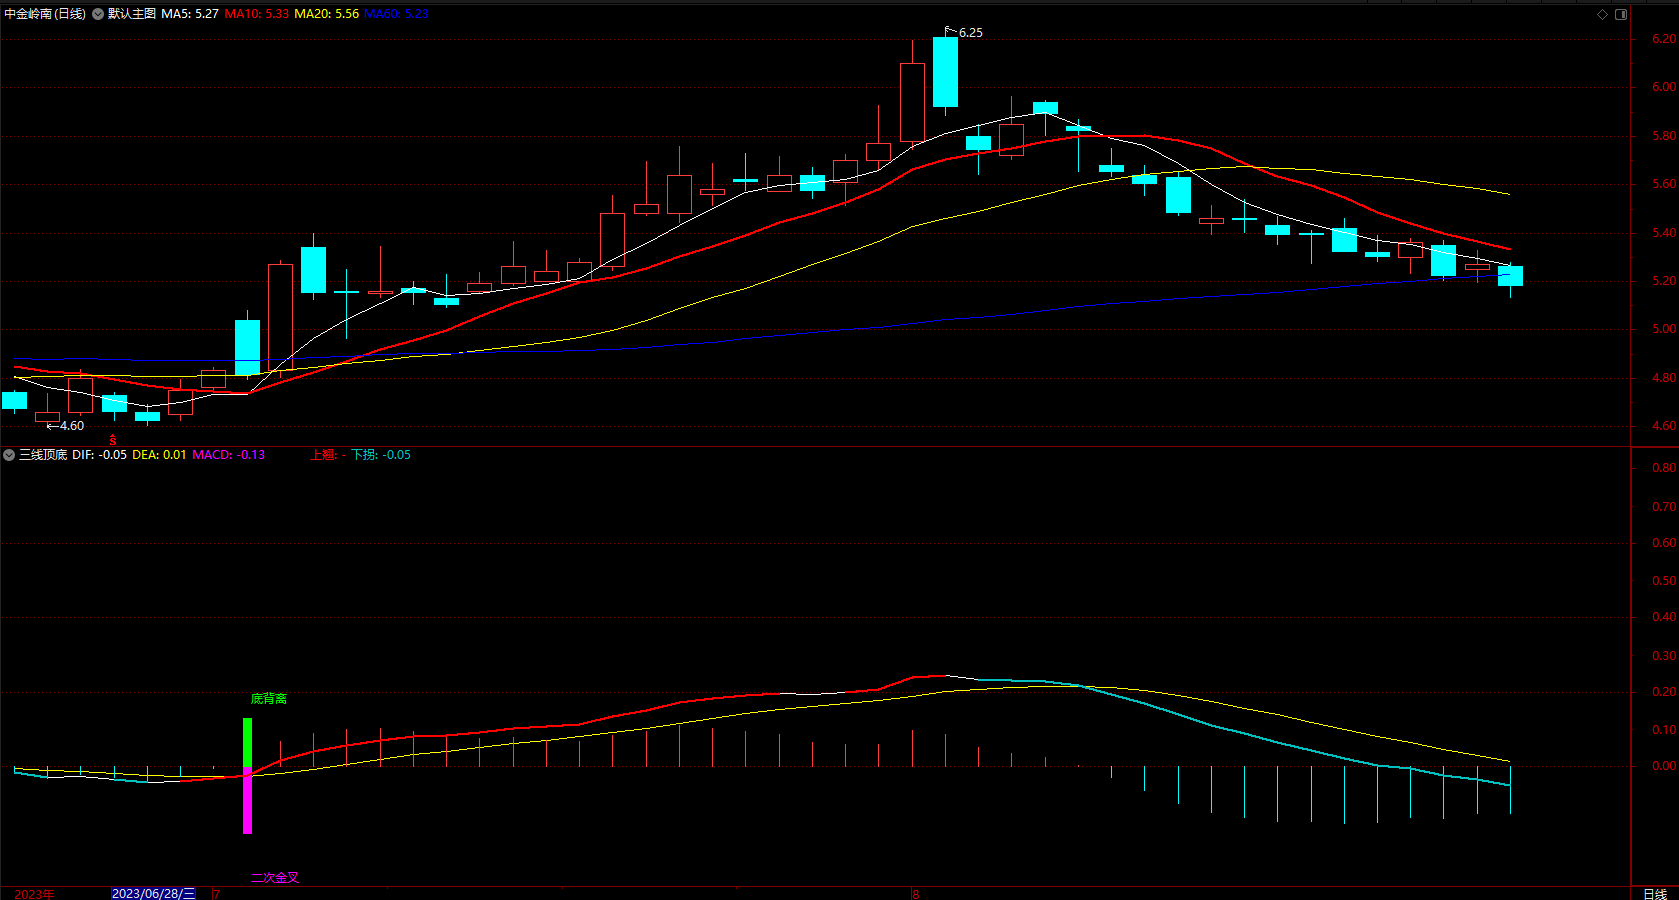Click the 5.00 price axis label
This screenshot has width=1679, height=900.
click(x=1664, y=329)
